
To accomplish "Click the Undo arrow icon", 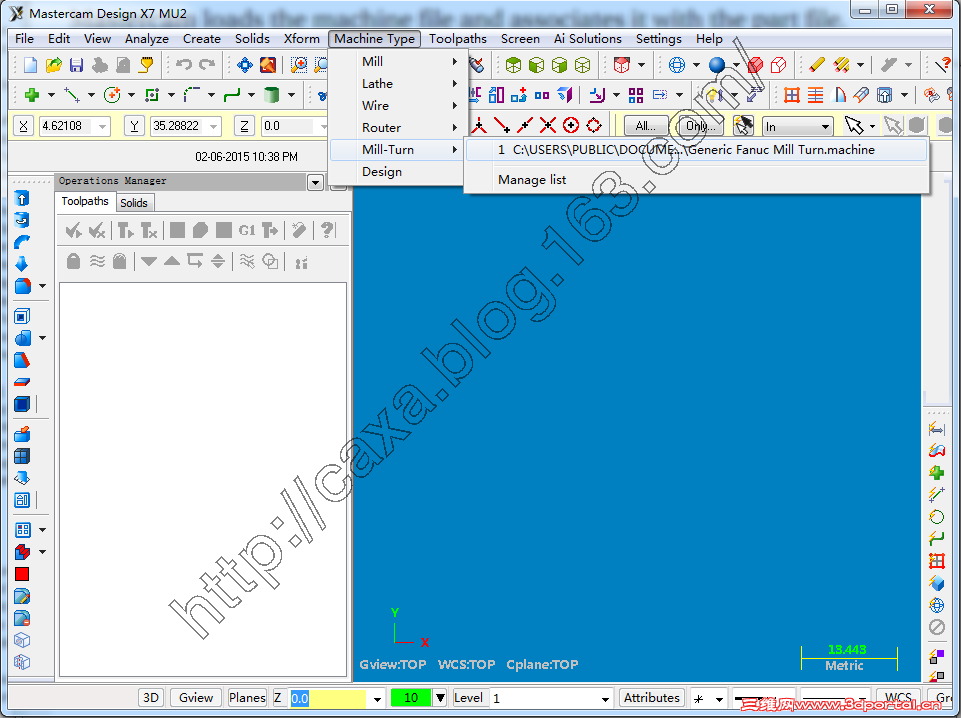I will click(x=184, y=65).
